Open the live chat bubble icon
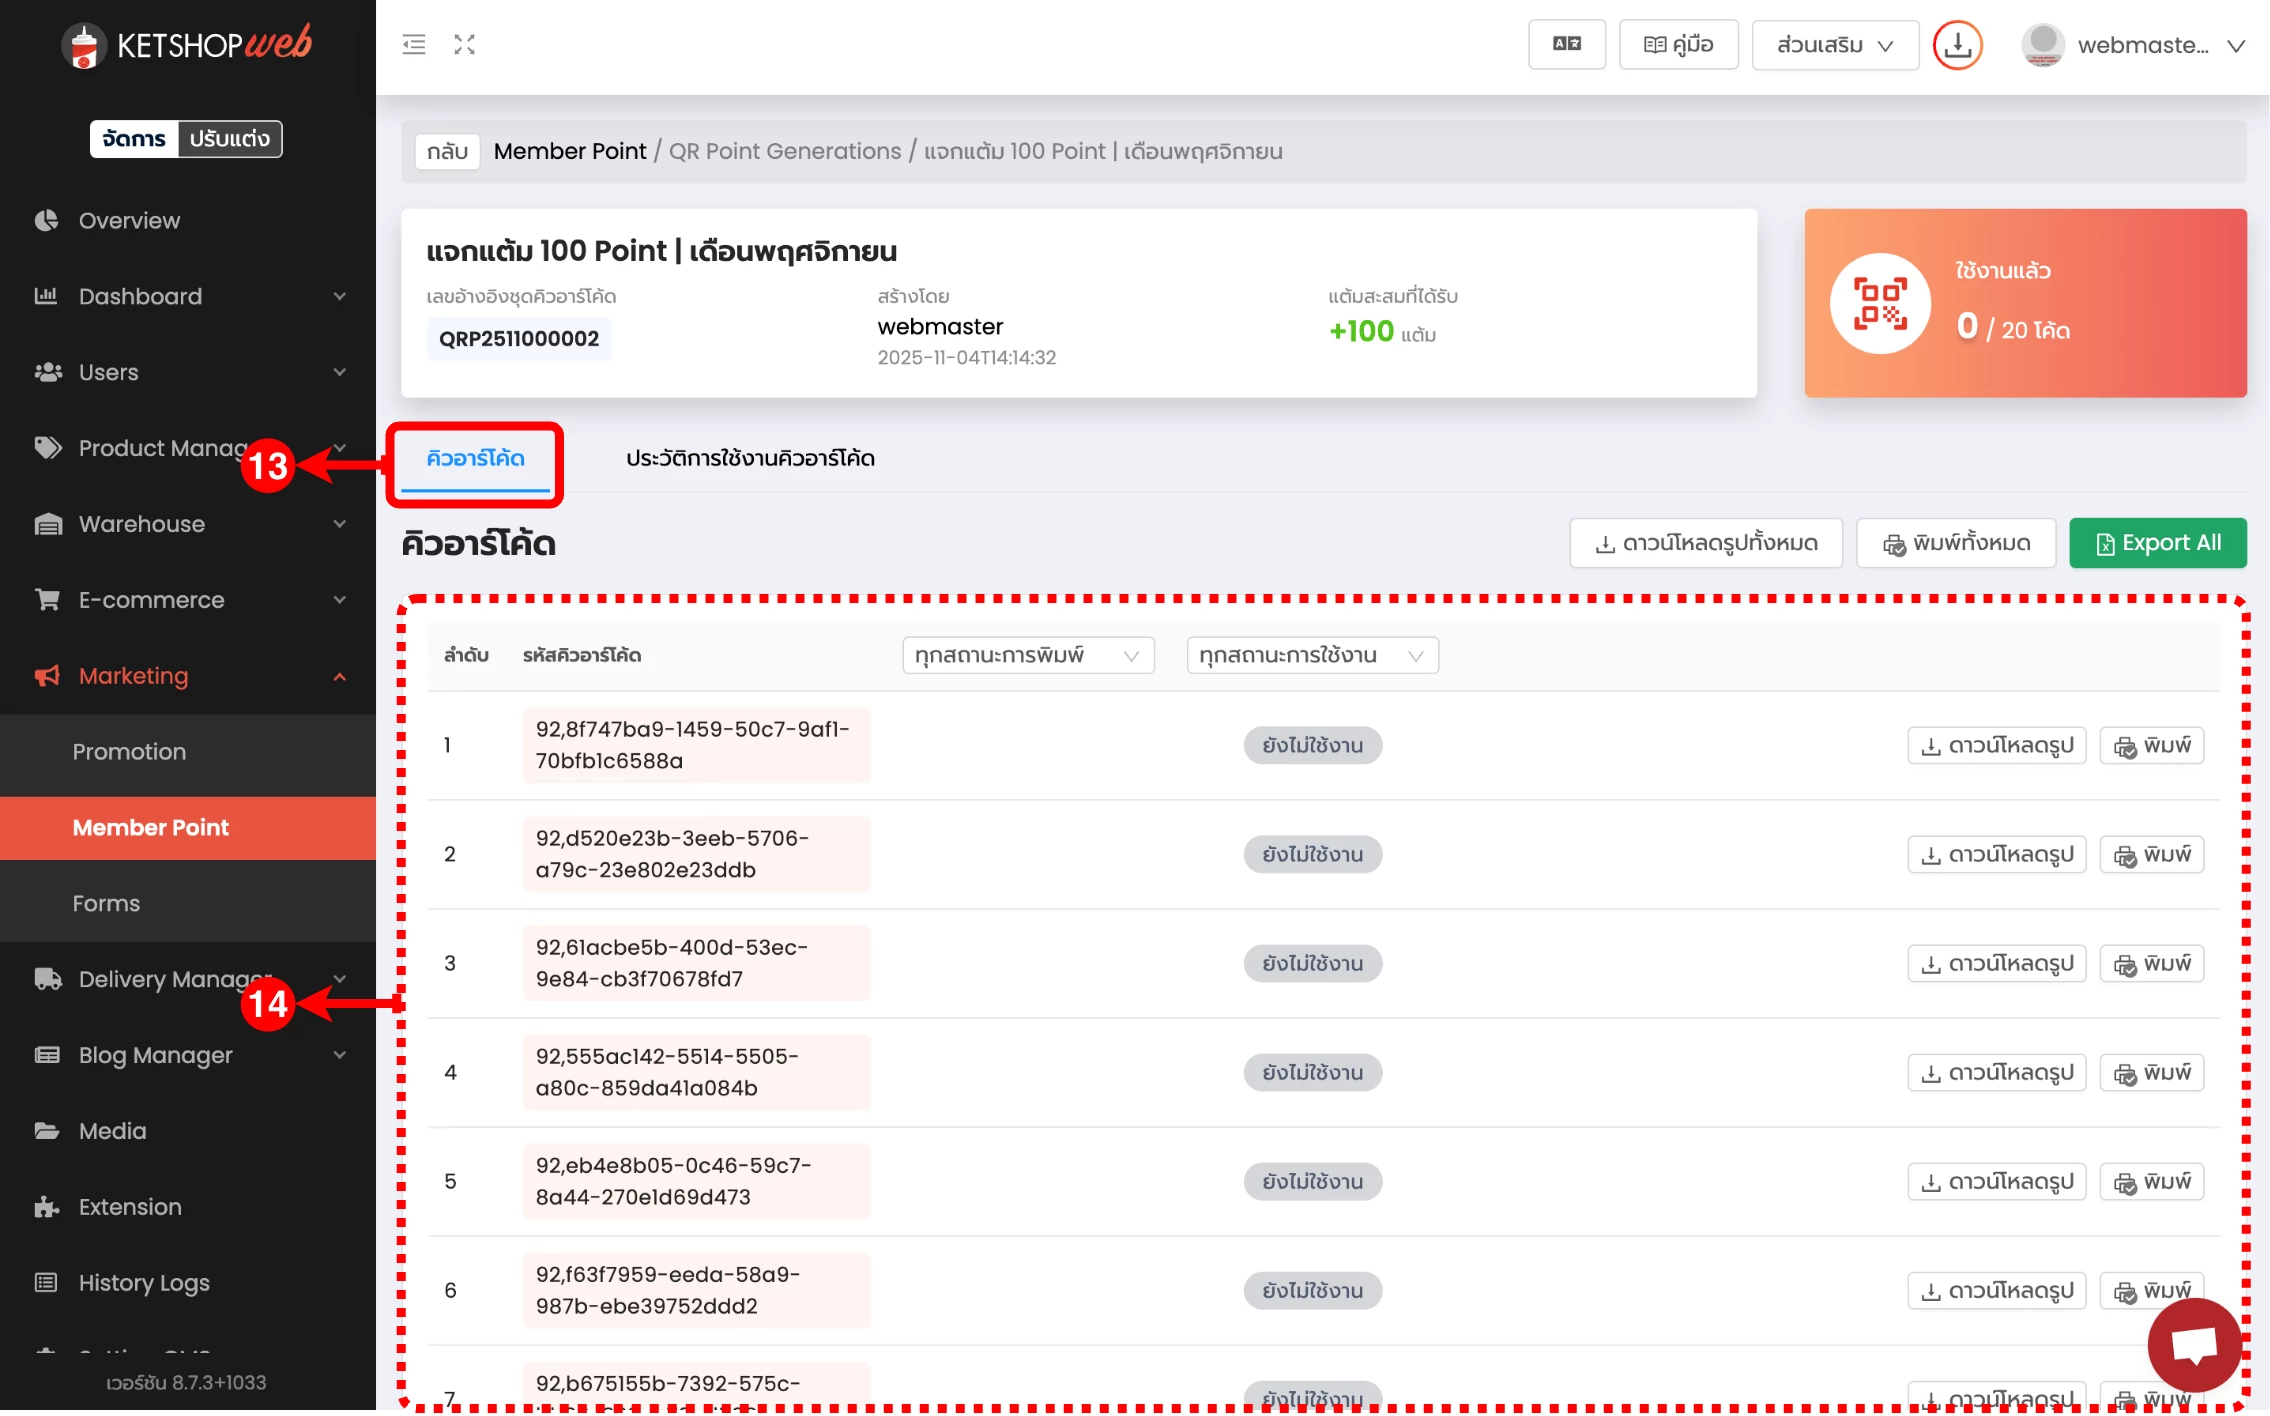The width and height of the screenshot is (2270, 1416). coord(2194,1344)
